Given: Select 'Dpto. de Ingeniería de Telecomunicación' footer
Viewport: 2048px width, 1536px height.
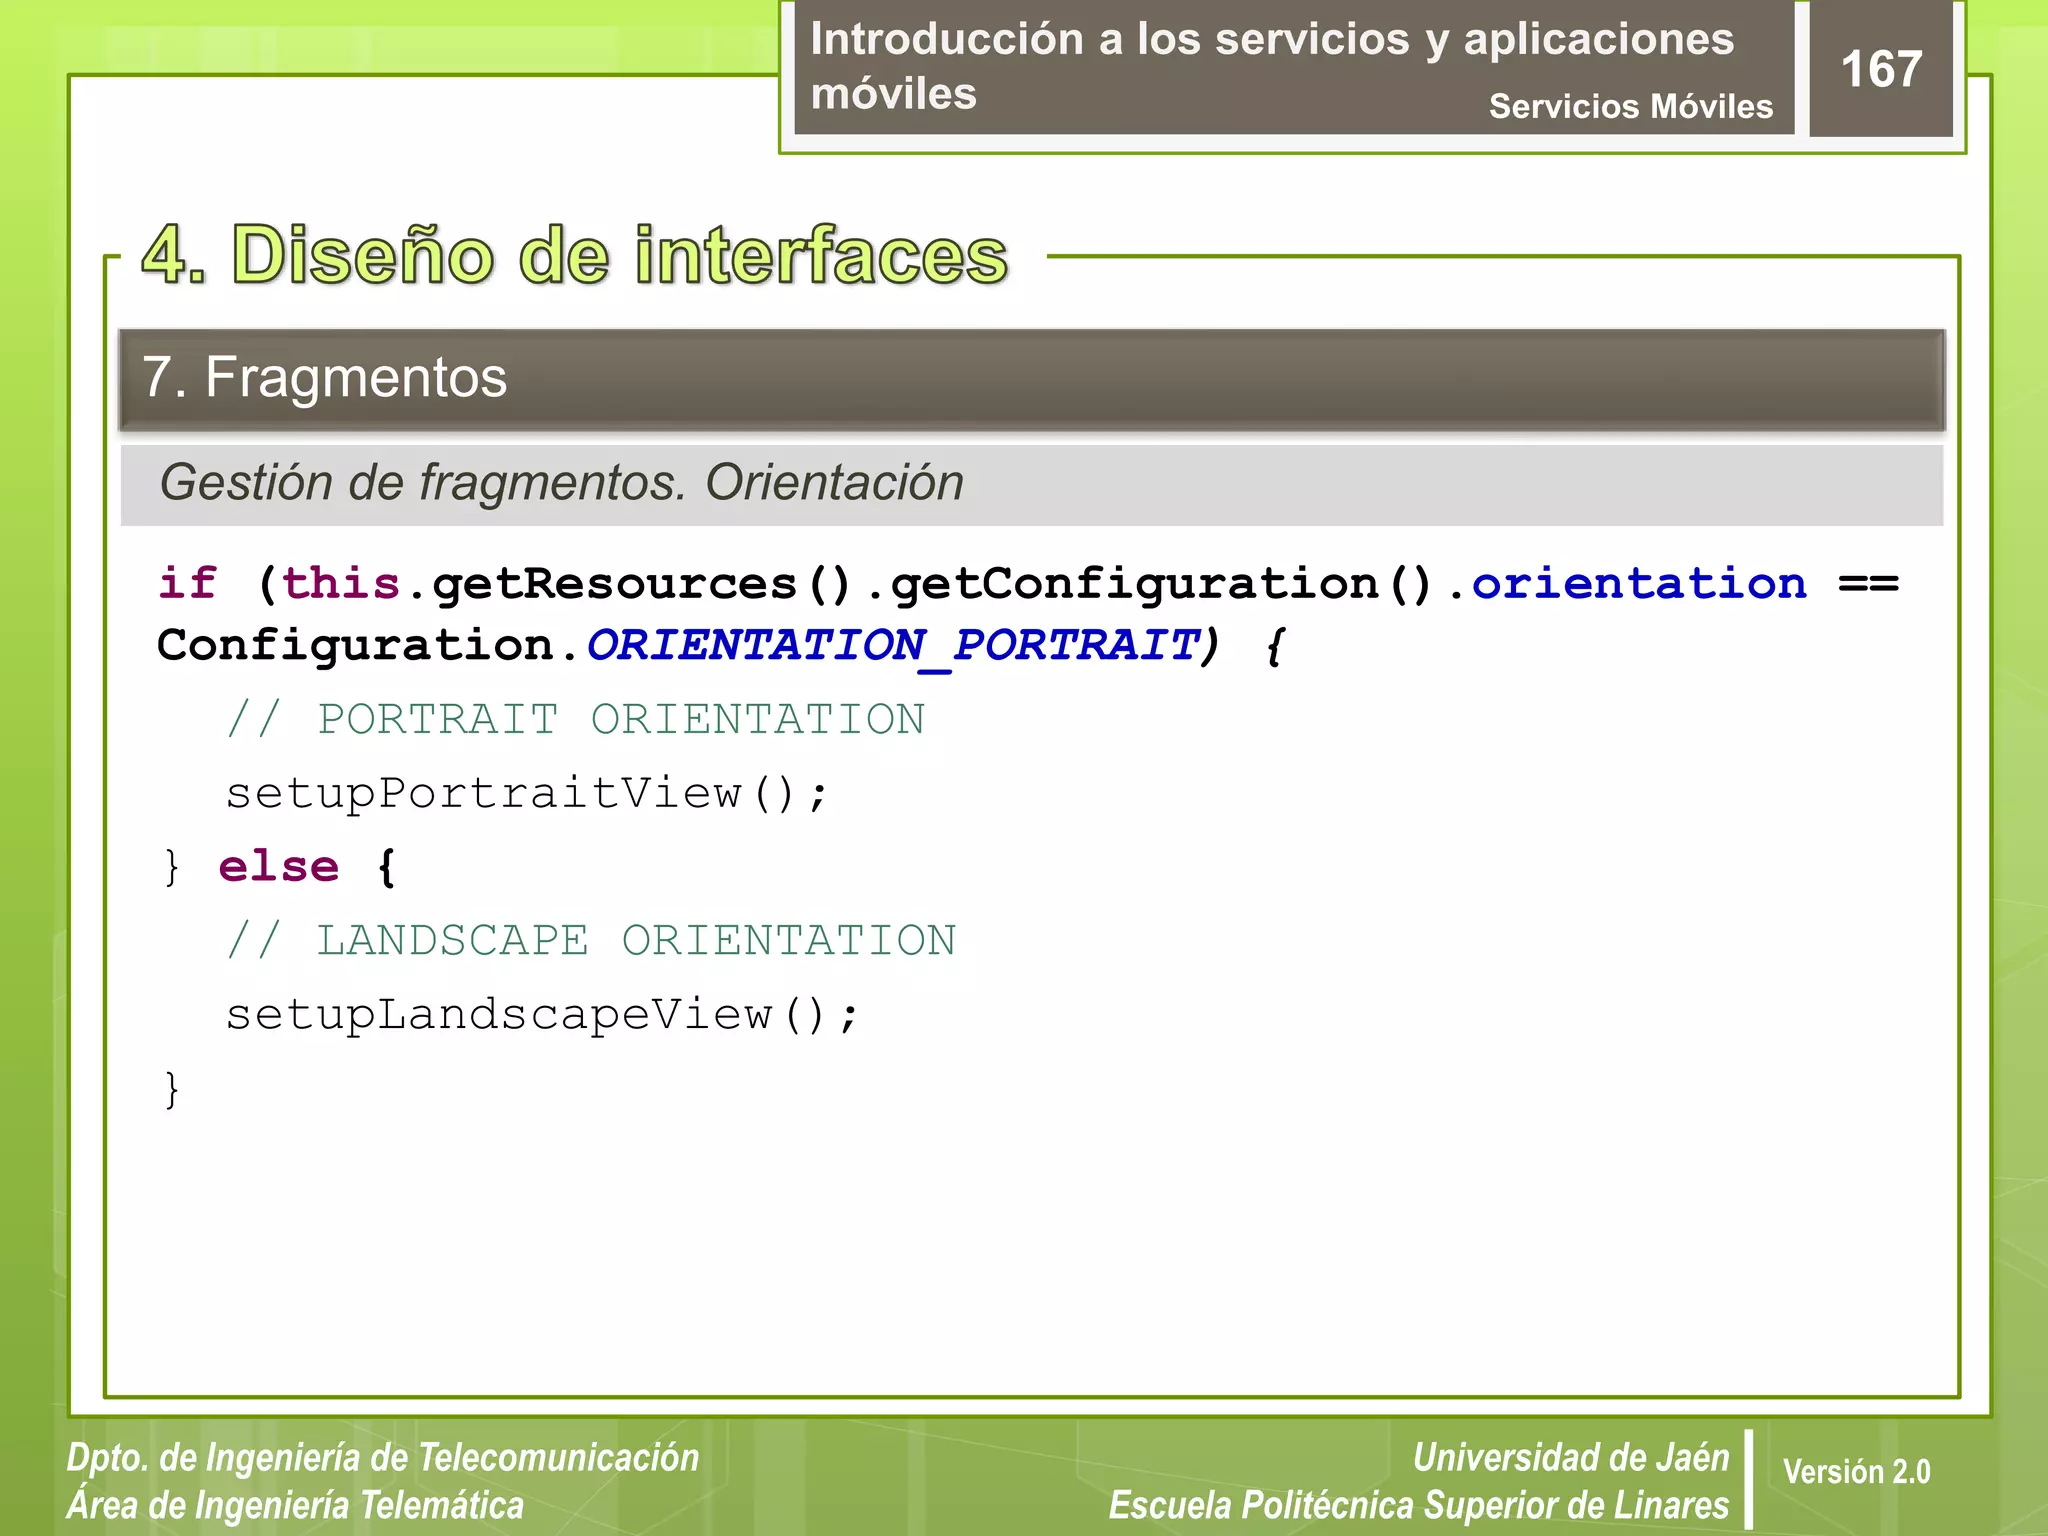Looking at the screenshot, I should (383, 1457).
